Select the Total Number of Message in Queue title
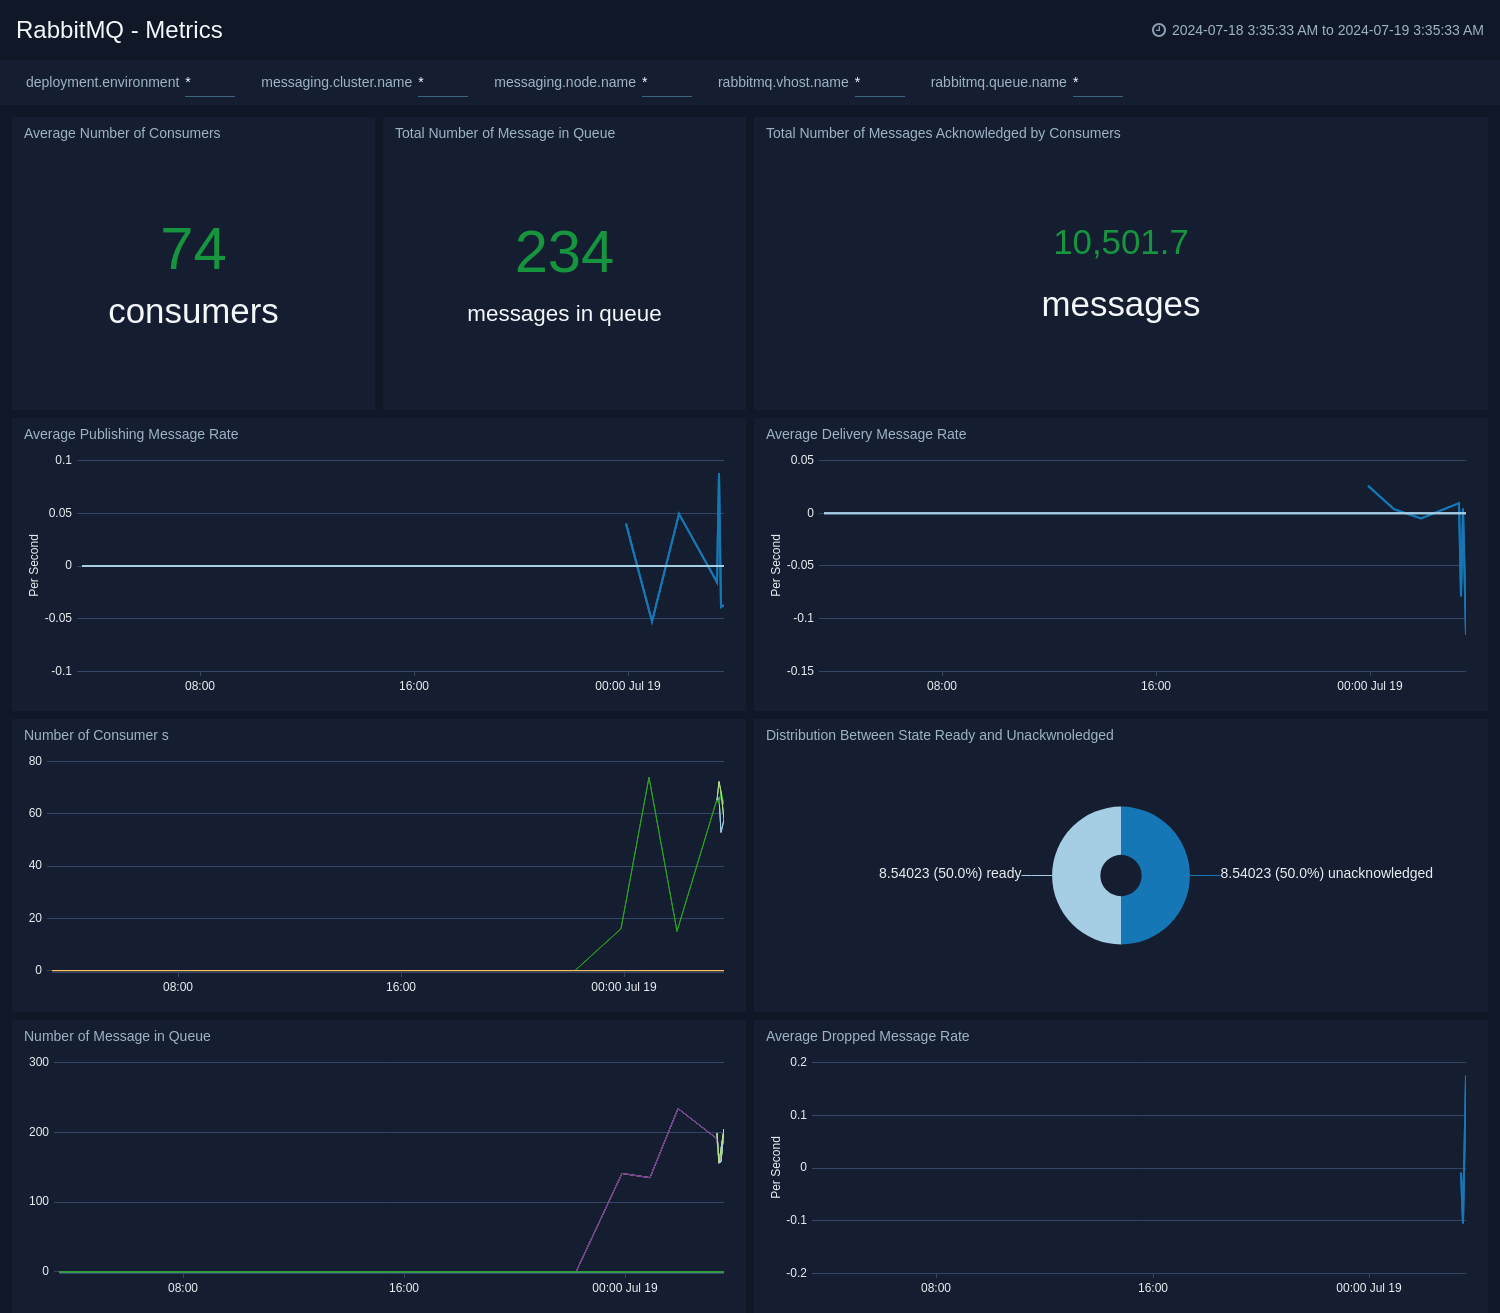Image resolution: width=1500 pixels, height=1313 pixels. (505, 133)
